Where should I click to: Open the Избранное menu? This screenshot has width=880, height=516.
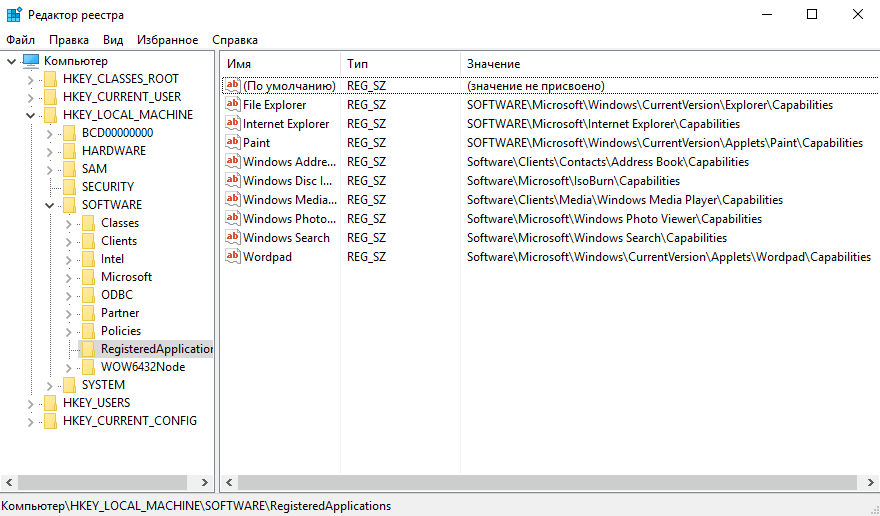pyautogui.click(x=167, y=40)
